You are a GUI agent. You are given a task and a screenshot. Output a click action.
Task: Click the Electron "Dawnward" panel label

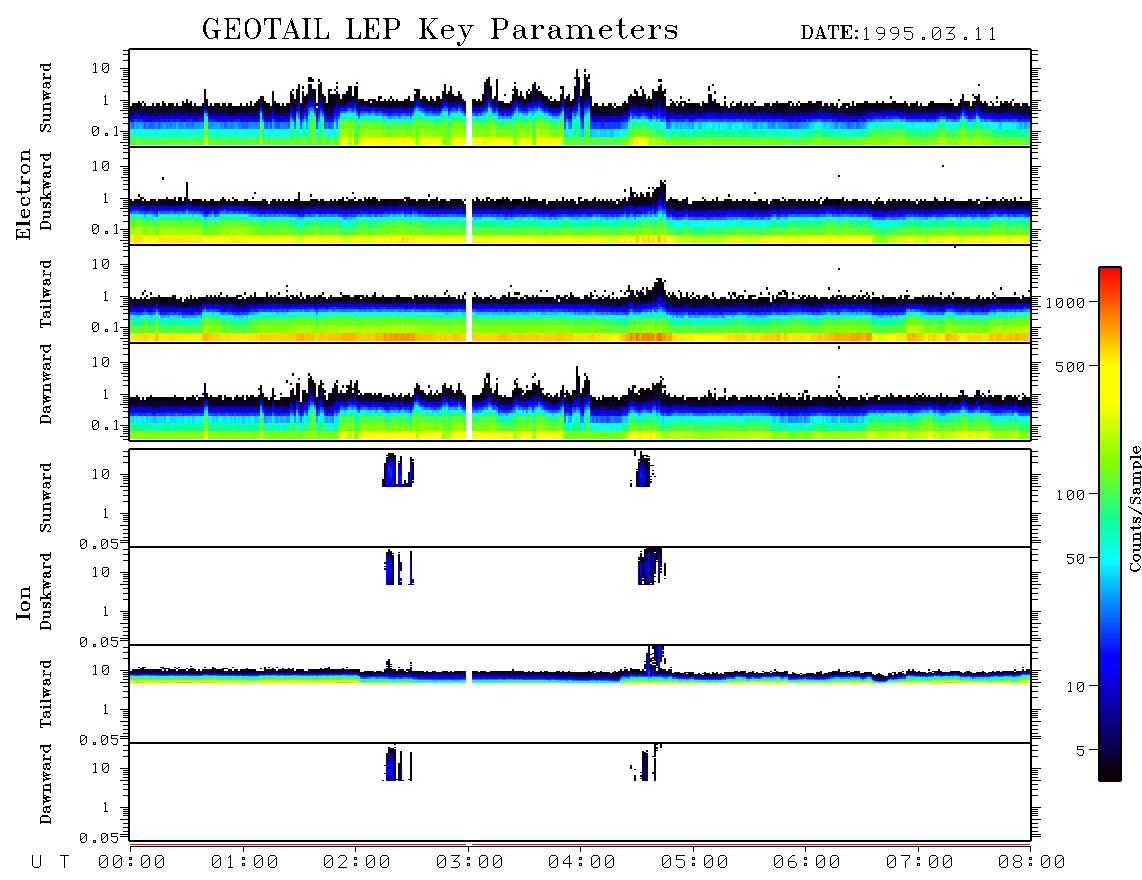pyautogui.click(x=46, y=384)
